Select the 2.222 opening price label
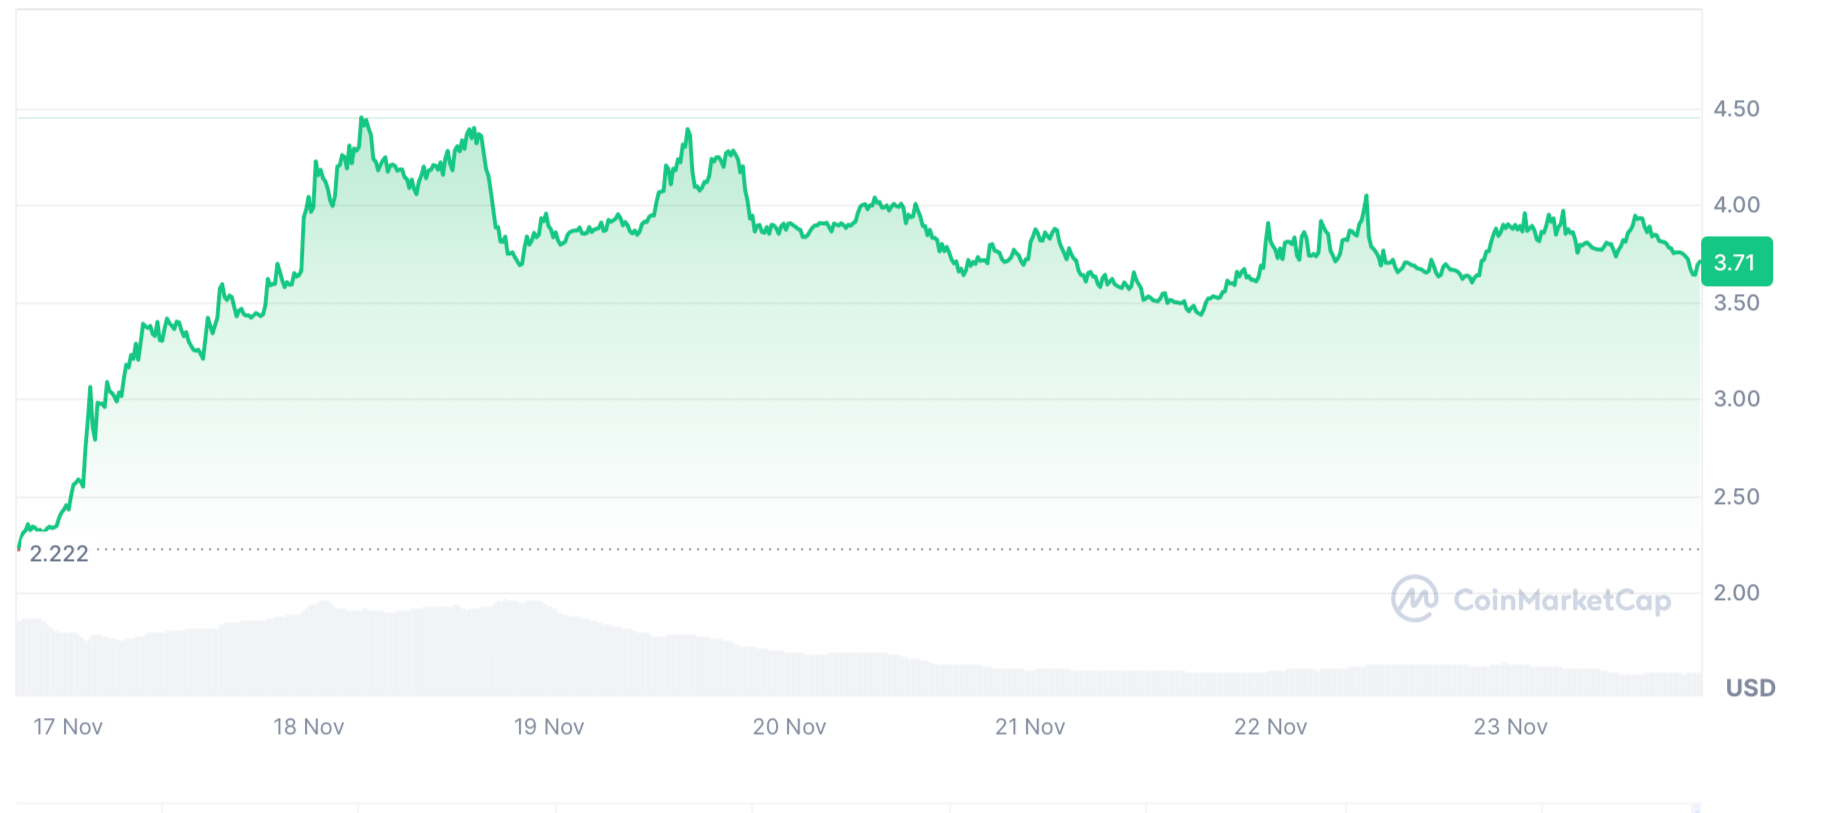 59,554
